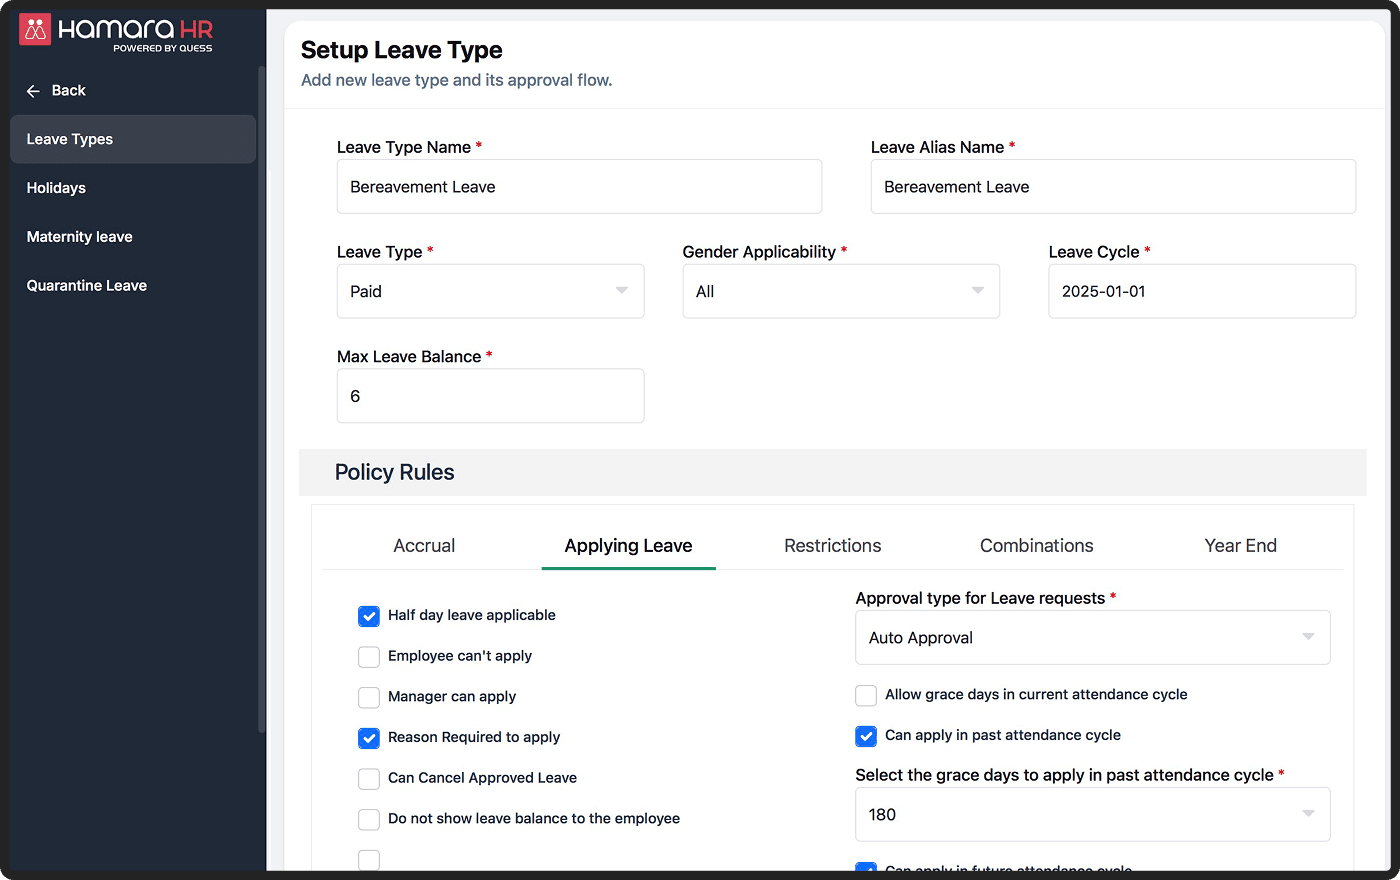Click the Back arrow icon
The image size is (1400, 880).
[x=33, y=91]
